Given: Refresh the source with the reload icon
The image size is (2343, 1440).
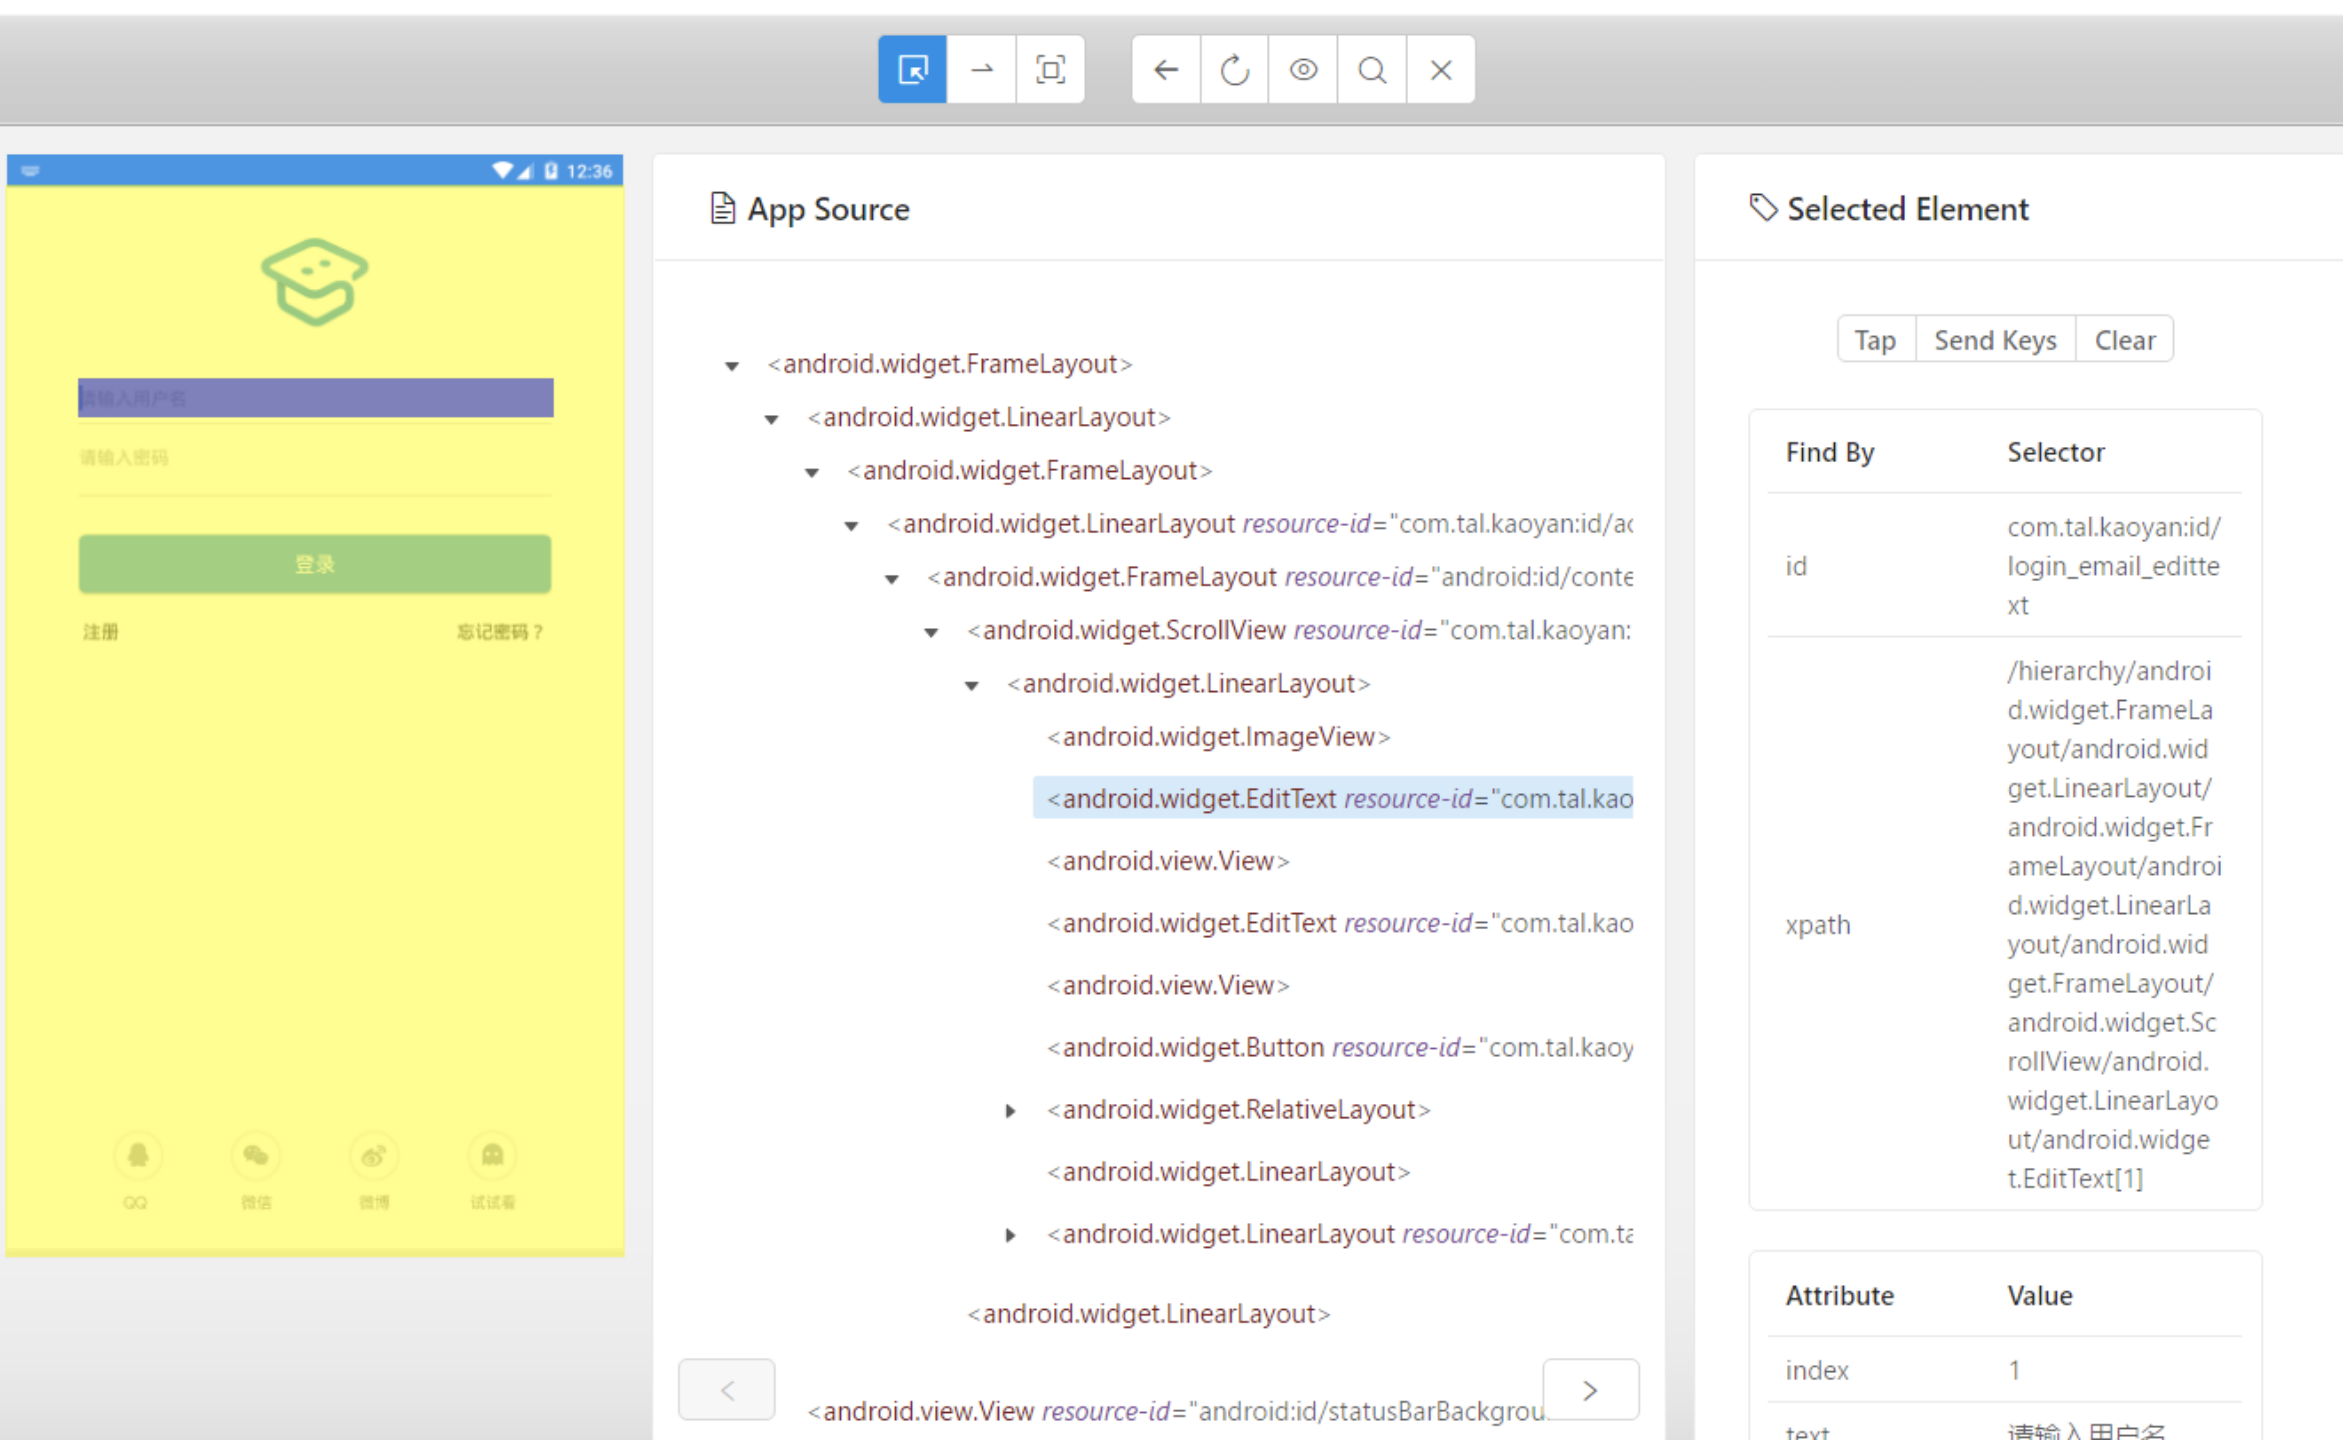Looking at the screenshot, I should tap(1233, 70).
